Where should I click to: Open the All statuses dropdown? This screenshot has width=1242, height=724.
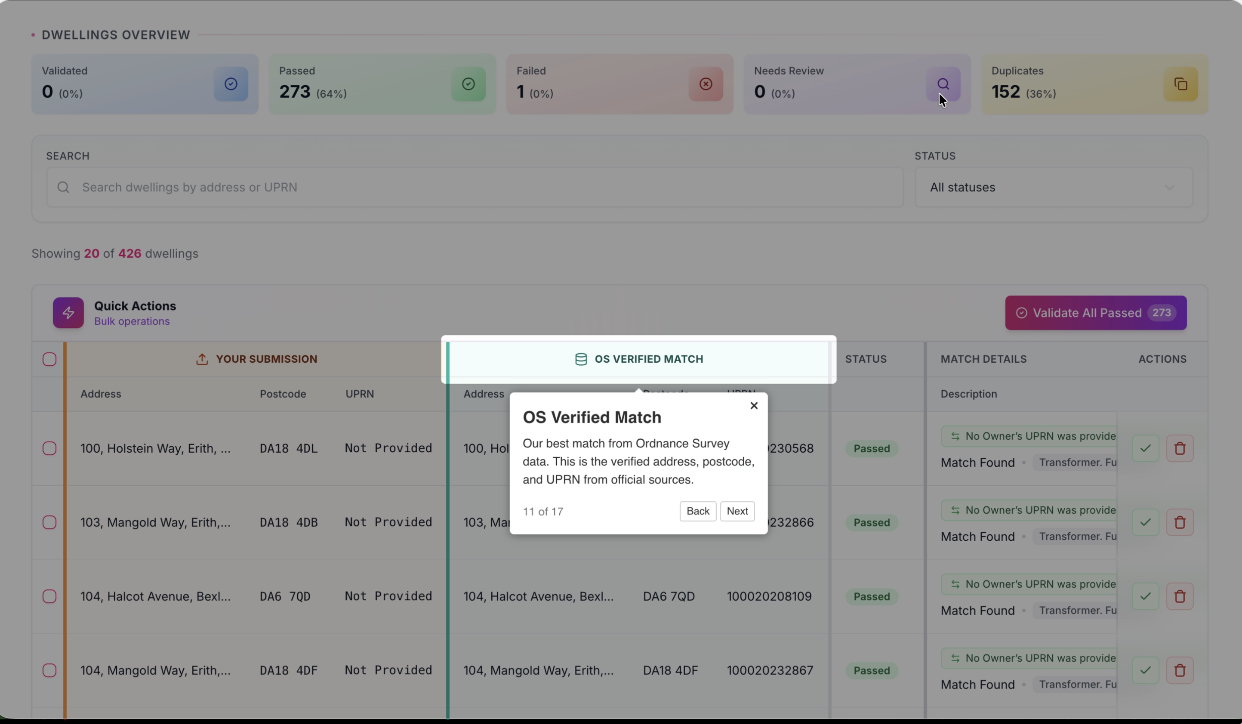tap(1053, 187)
